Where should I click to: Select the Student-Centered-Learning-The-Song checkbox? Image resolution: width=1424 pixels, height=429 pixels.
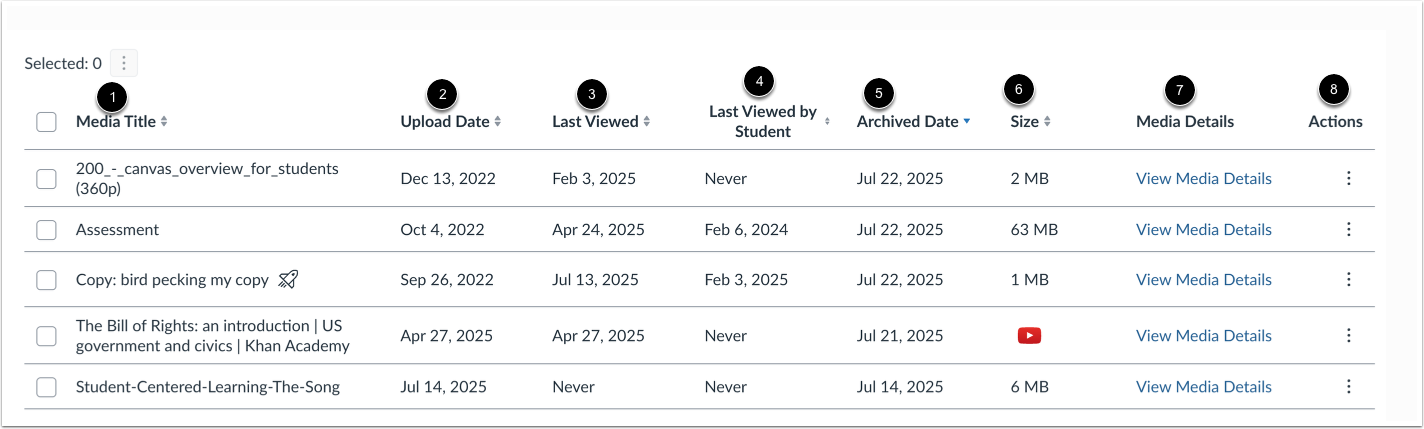46,387
